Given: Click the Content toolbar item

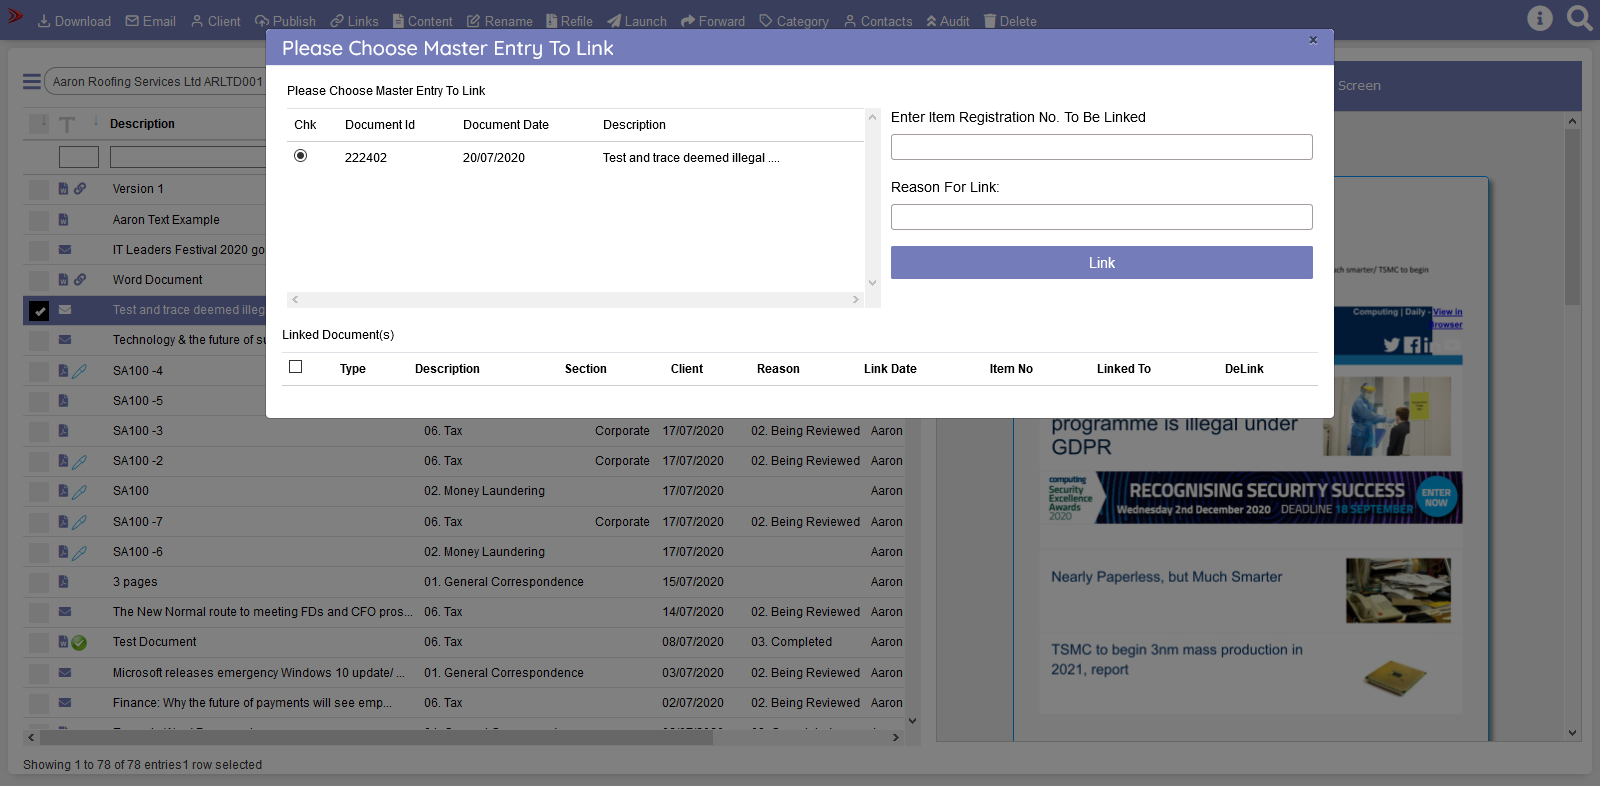Looking at the screenshot, I should 422,21.
